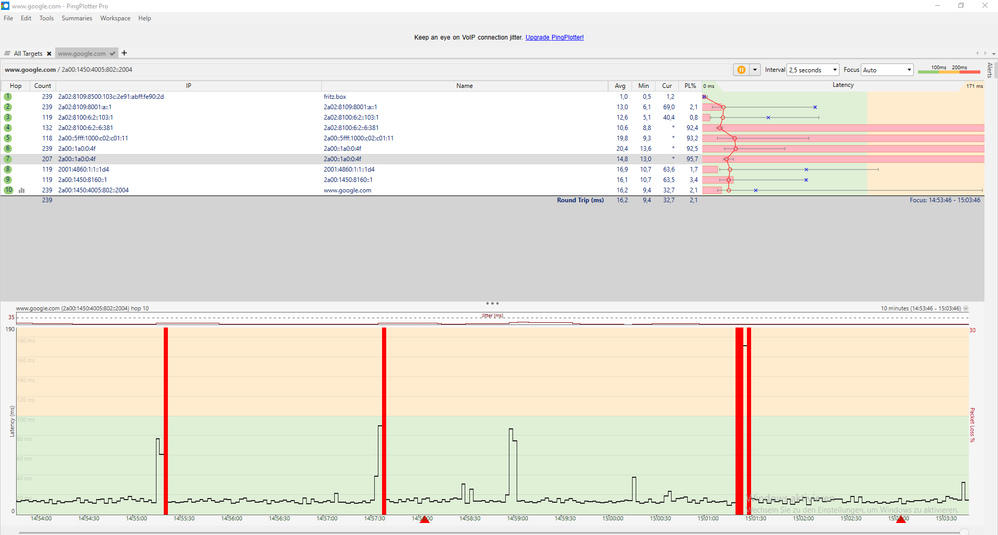
Task: Close the All Targets tab
Action: pyautogui.click(x=49, y=54)
